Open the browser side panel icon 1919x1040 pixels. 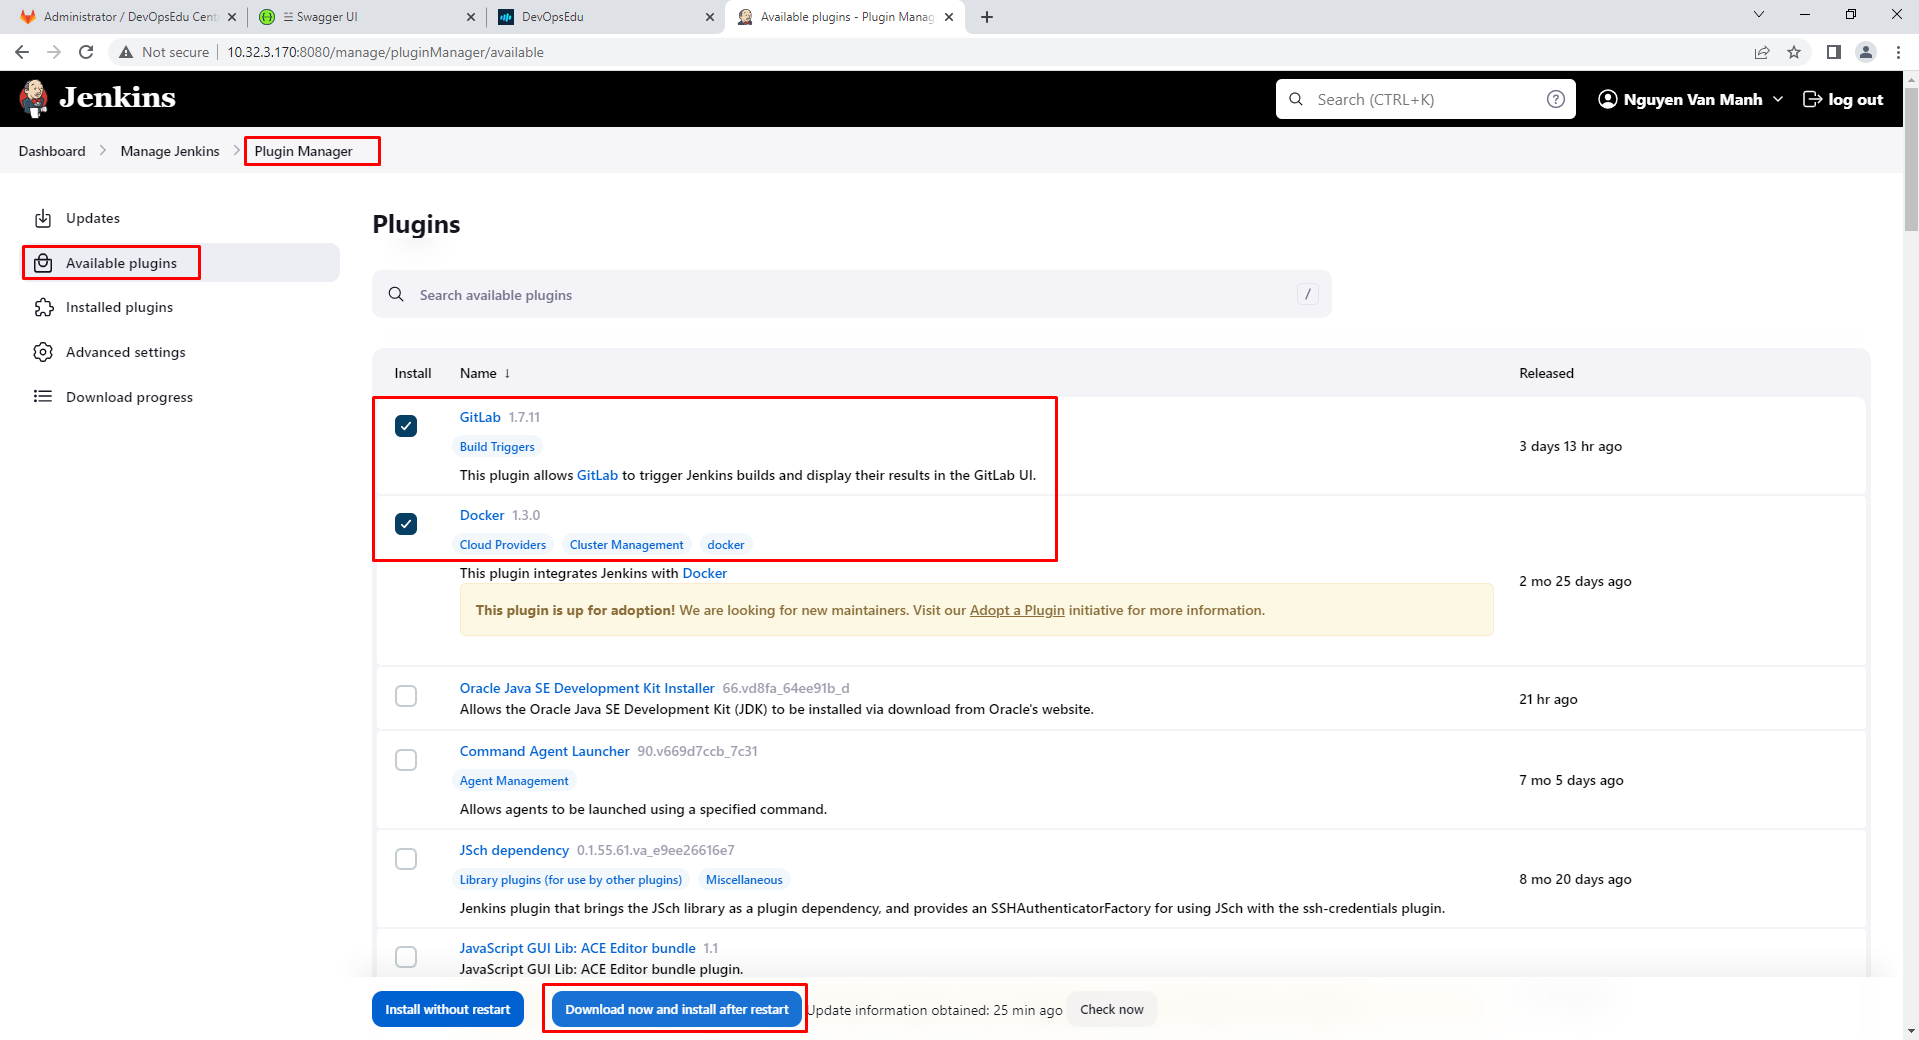1833,52
